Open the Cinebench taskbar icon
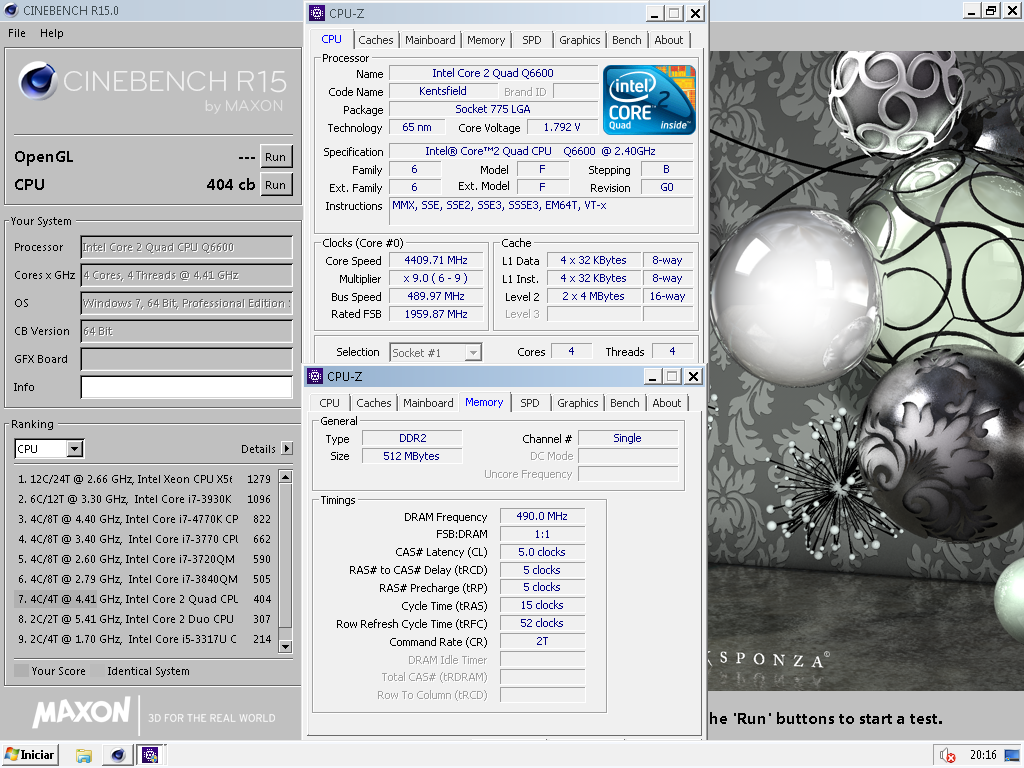Image resolution: width=1024 pixels, height=768 pixels. pos(118,756)
